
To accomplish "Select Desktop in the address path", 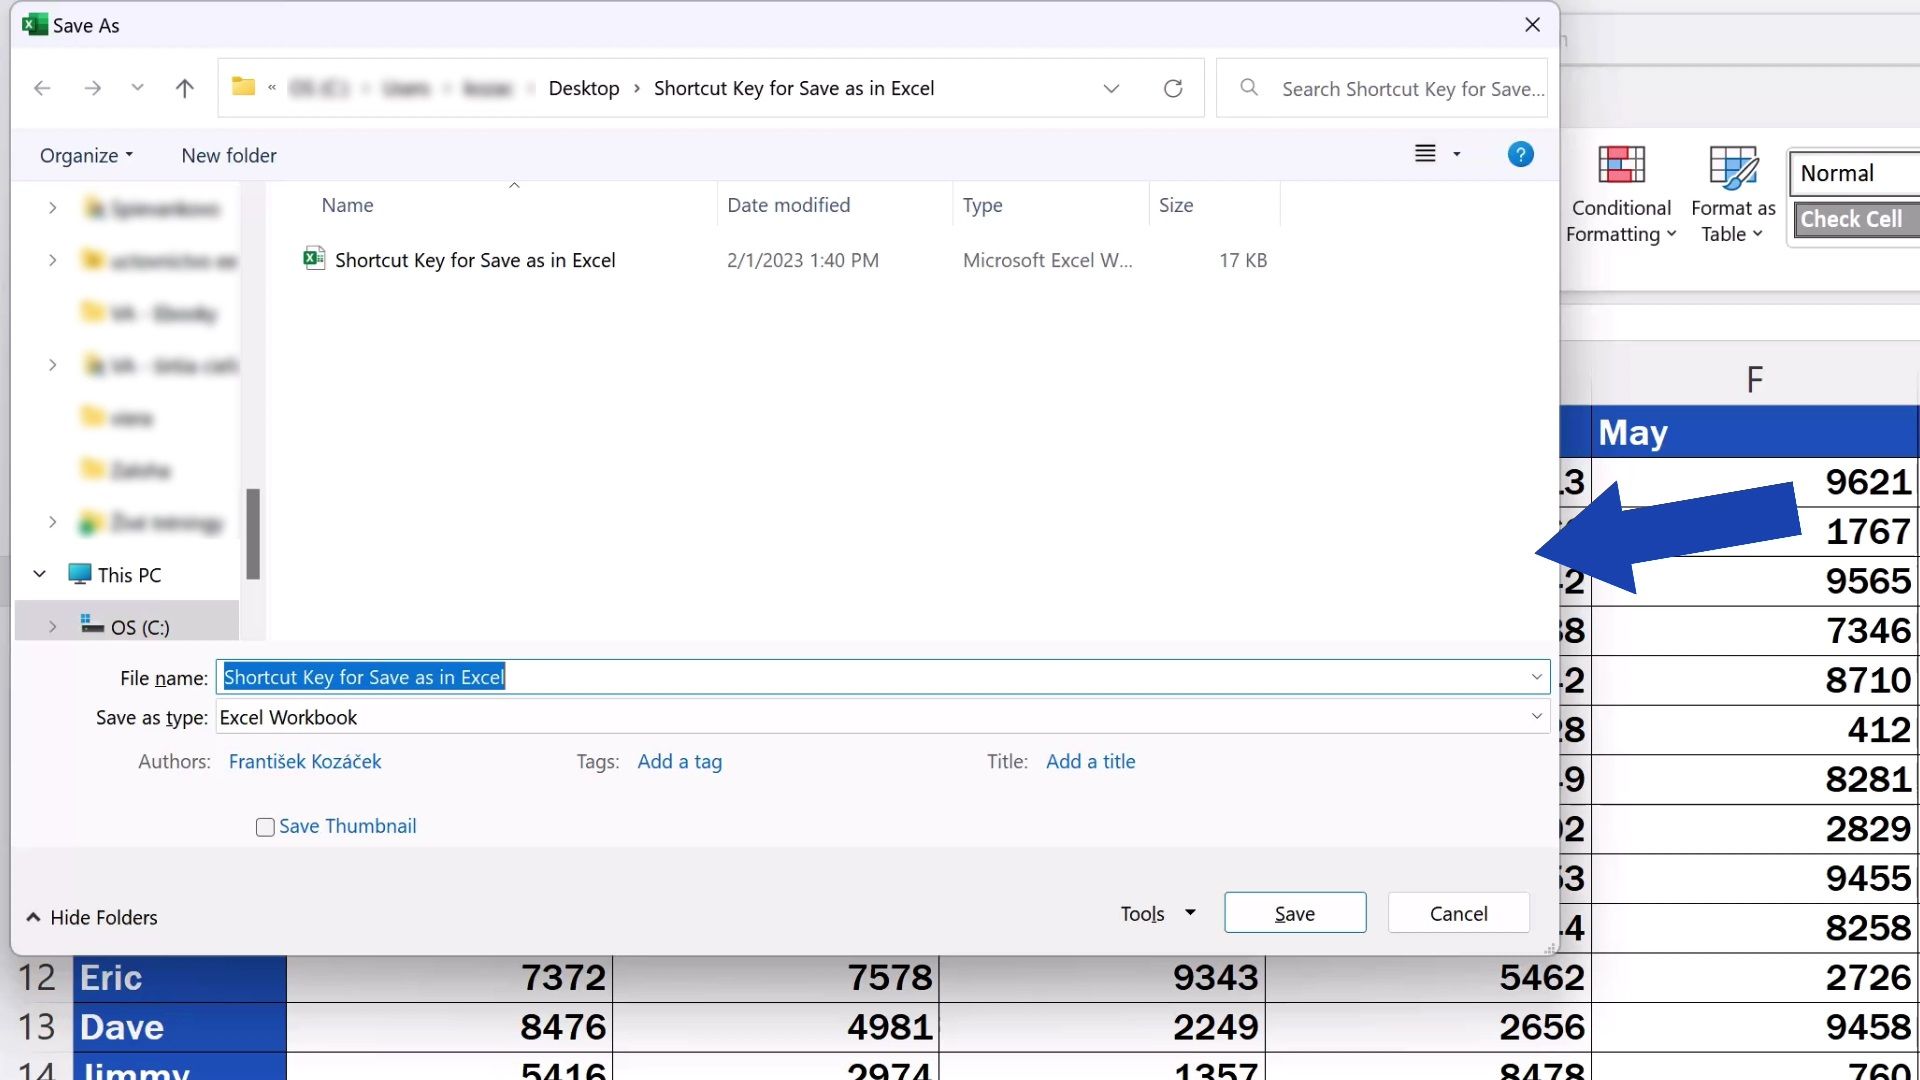I will tap(584, 88).
